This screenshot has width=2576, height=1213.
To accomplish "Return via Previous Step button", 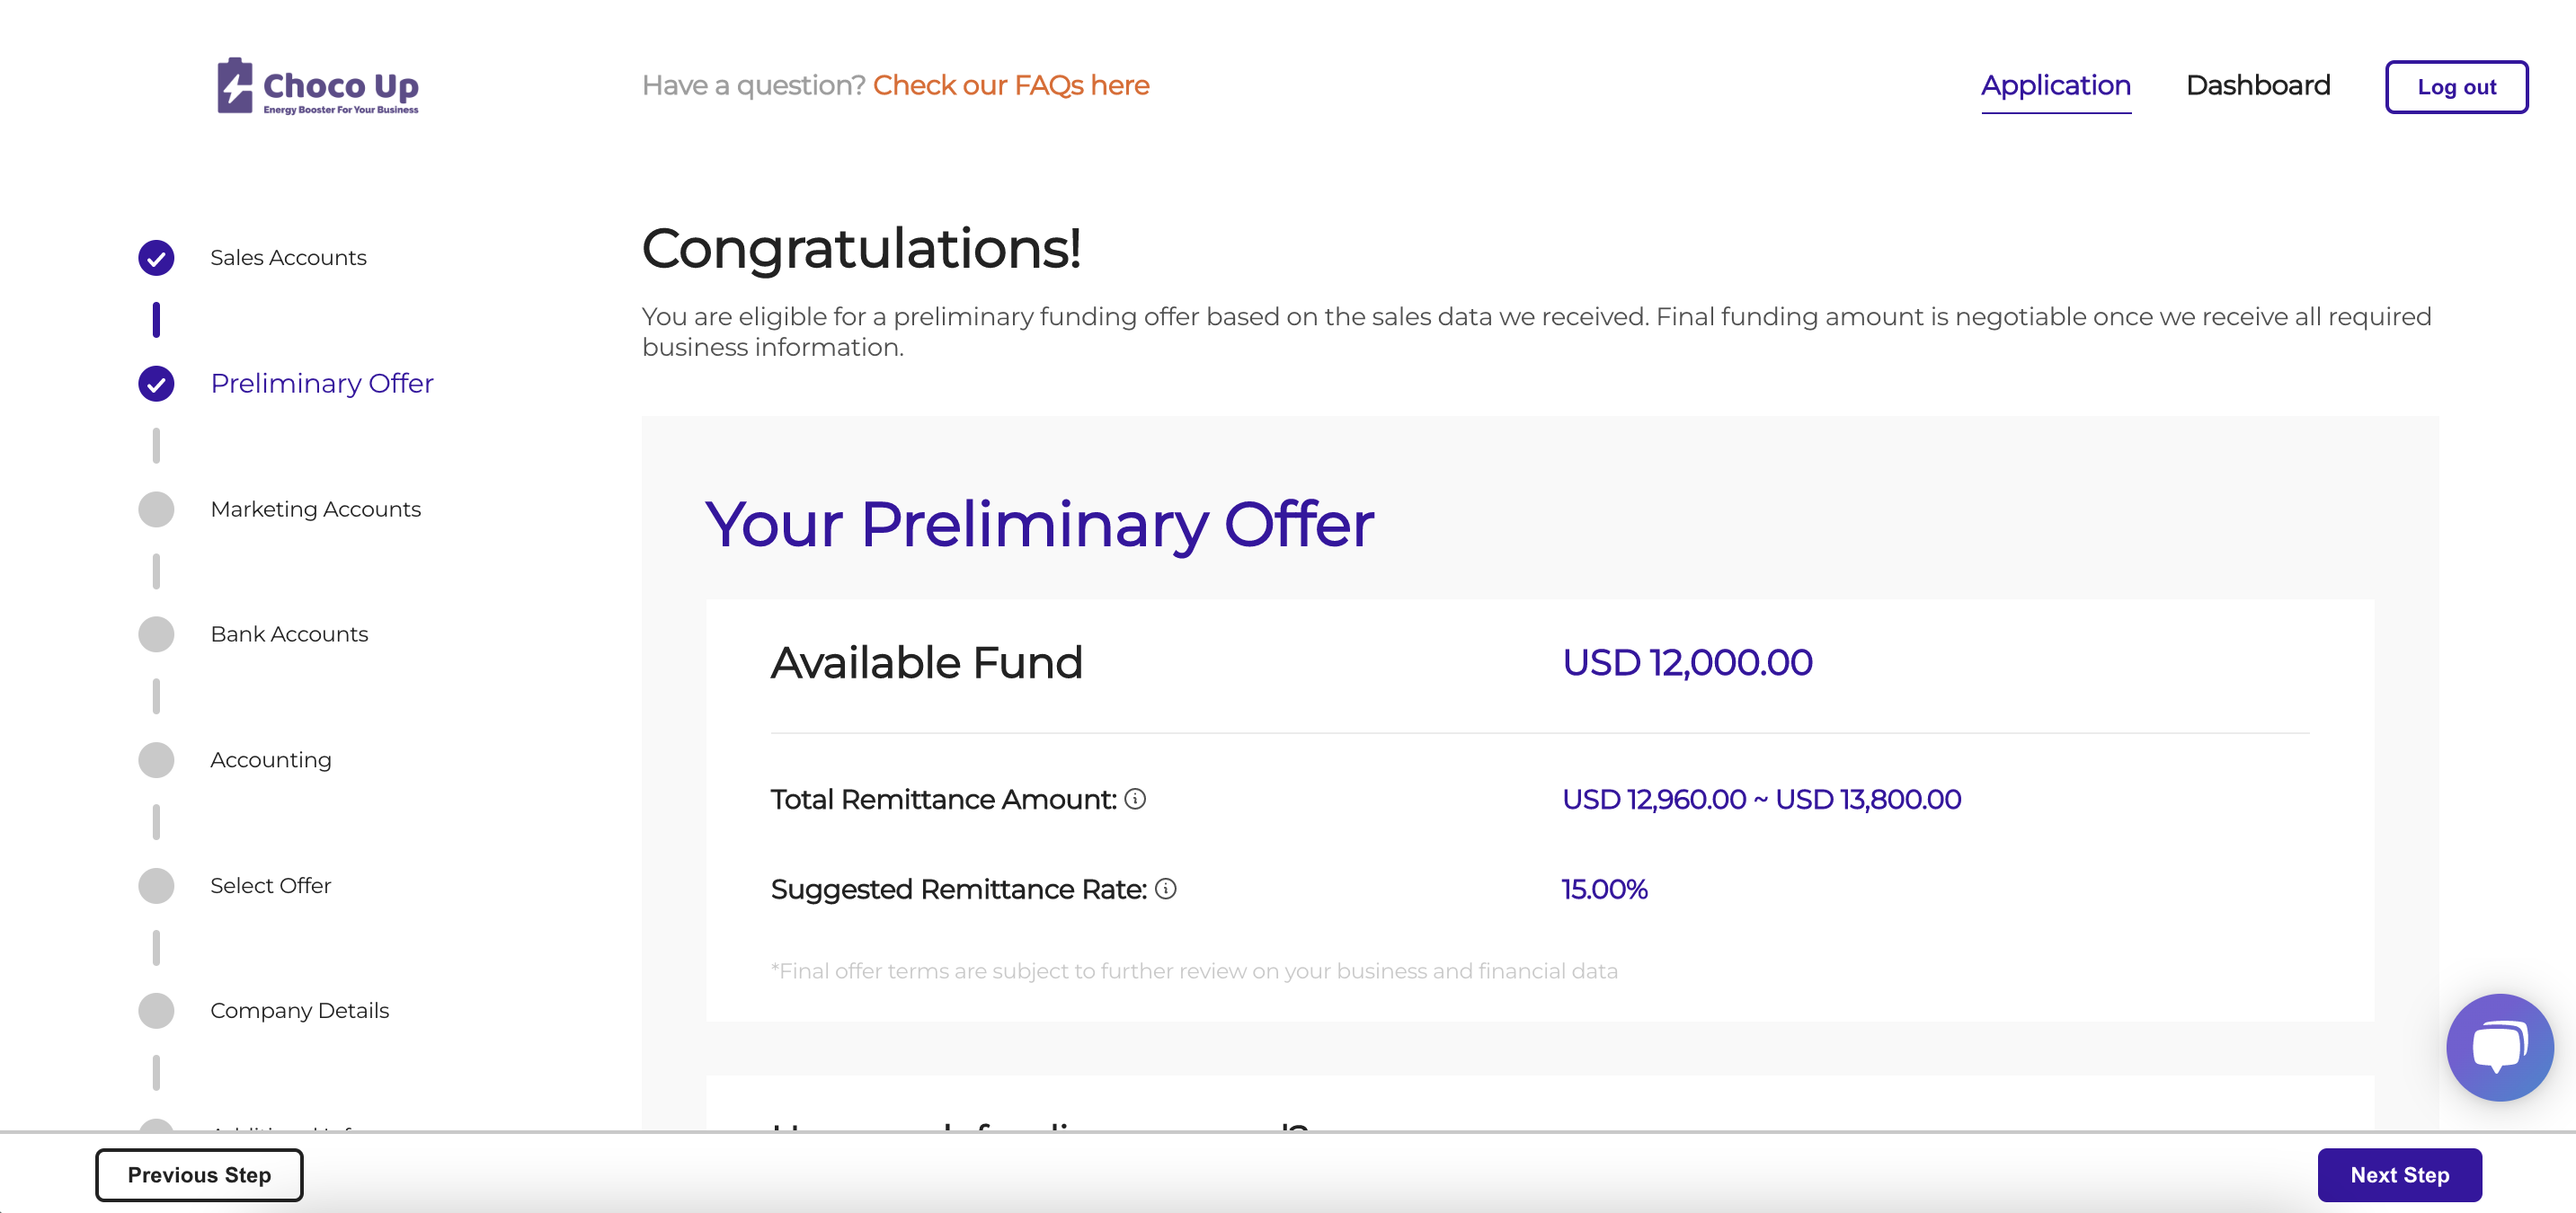I will click(x=199, y=1175).
